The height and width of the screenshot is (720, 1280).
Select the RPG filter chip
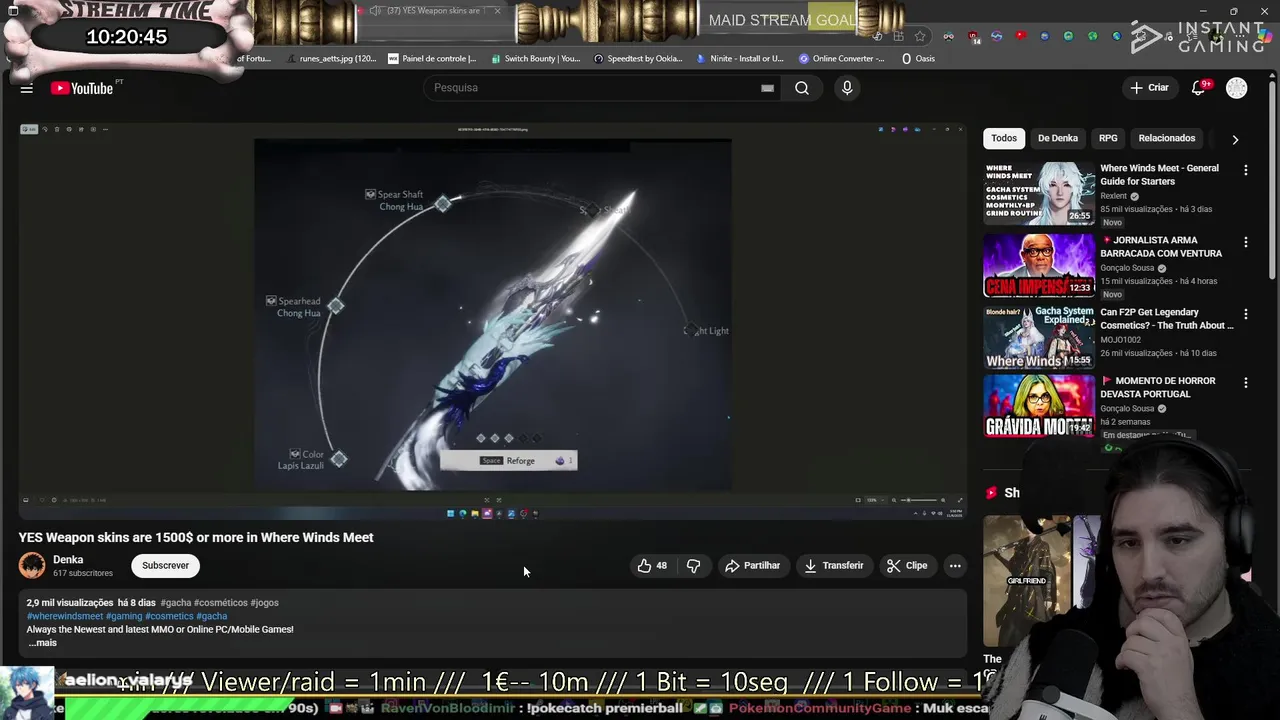[1108, 138]
